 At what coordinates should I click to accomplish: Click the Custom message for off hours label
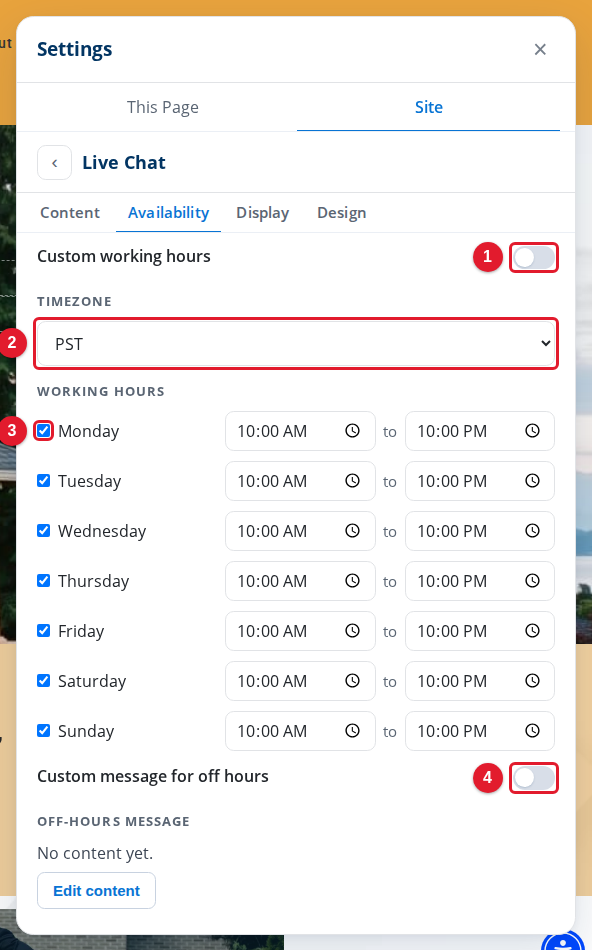153,776
